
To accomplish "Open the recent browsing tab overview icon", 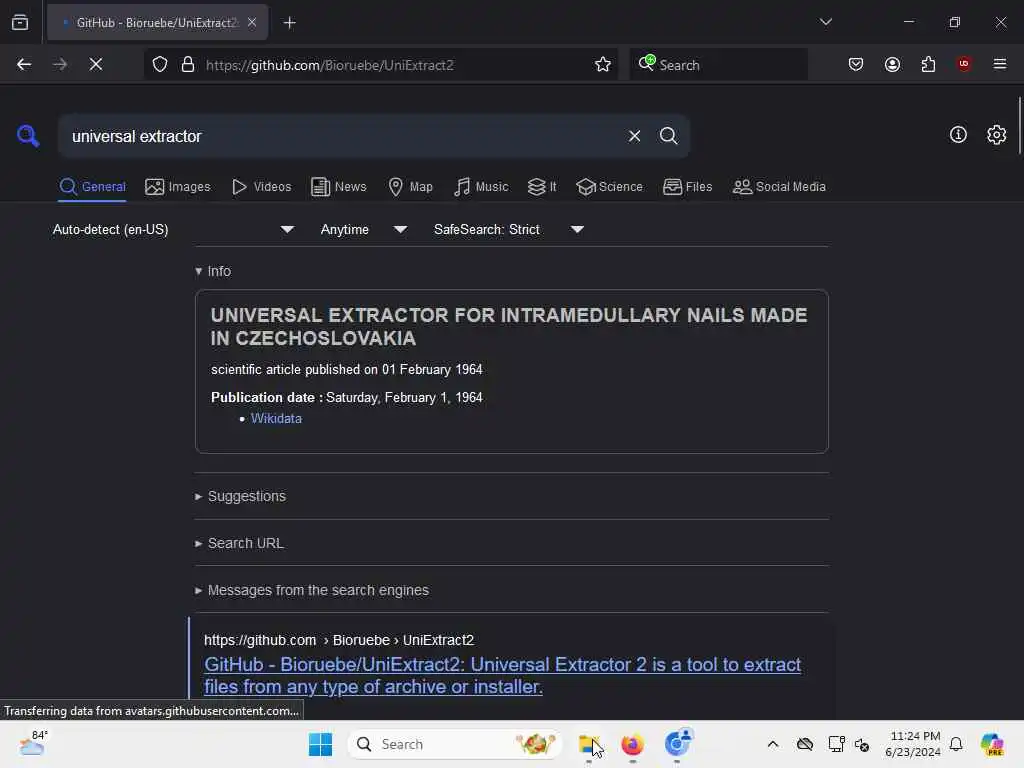I will [x=20, y=23].
